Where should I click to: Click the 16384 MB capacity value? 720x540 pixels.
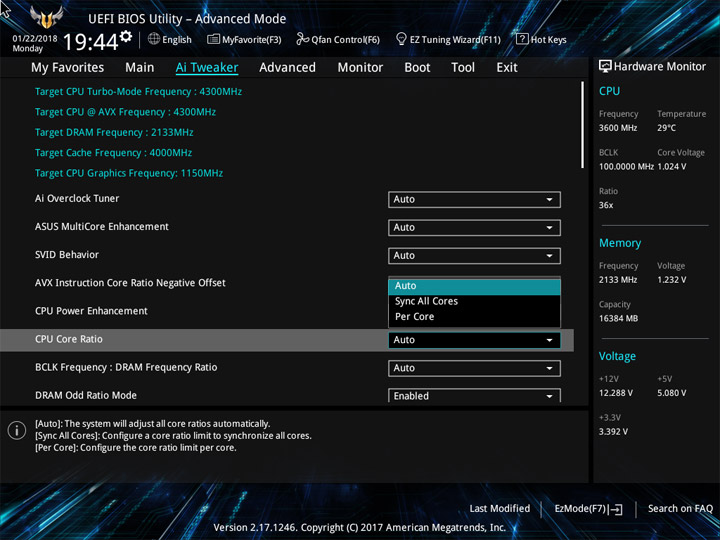pyautogui.click(x=619, y=319)
